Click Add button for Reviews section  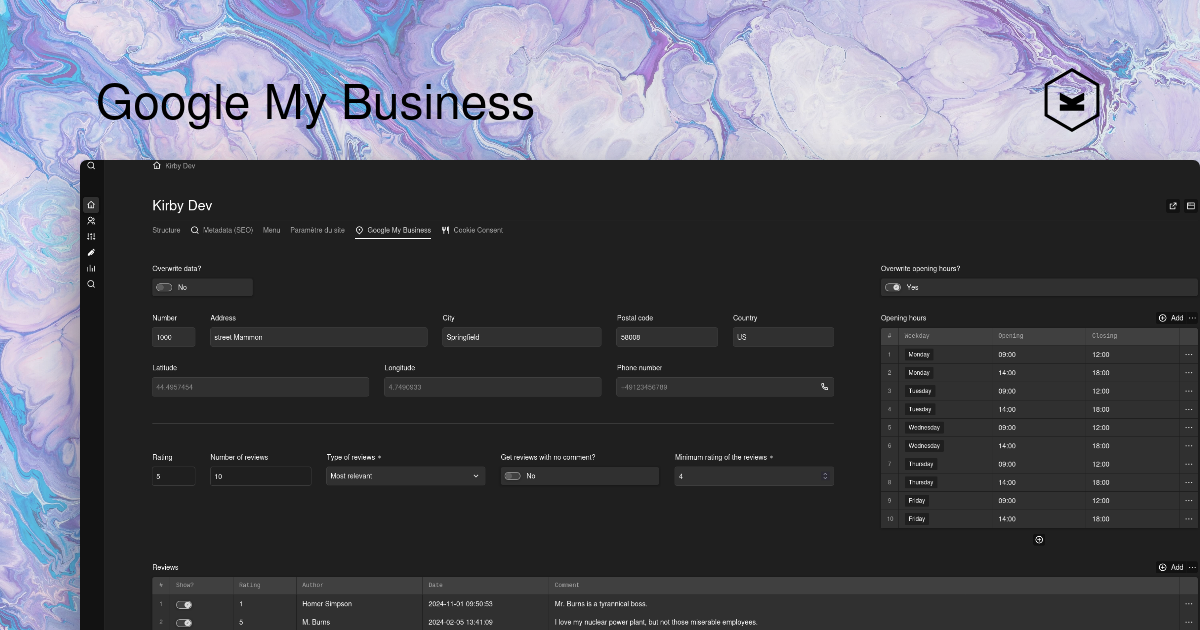click(x=1170, y=567)
